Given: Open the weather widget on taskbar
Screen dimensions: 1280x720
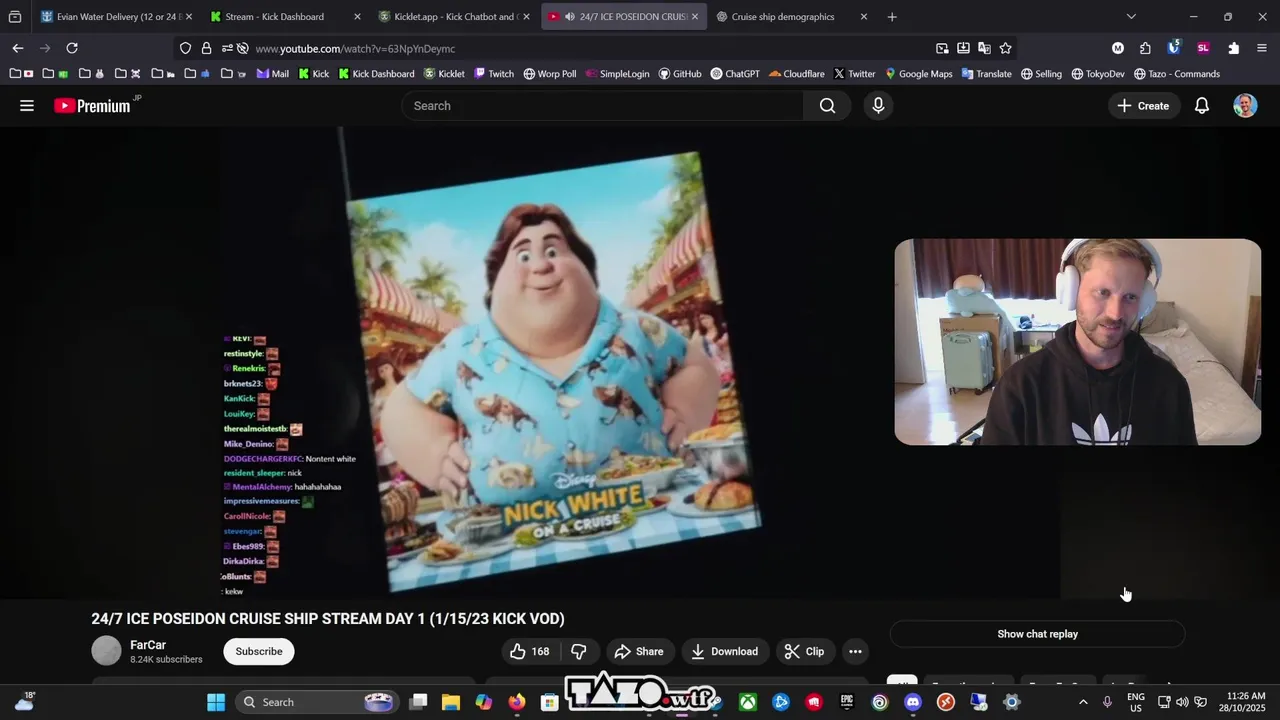Looking at the screenshot, I should 25,702.
